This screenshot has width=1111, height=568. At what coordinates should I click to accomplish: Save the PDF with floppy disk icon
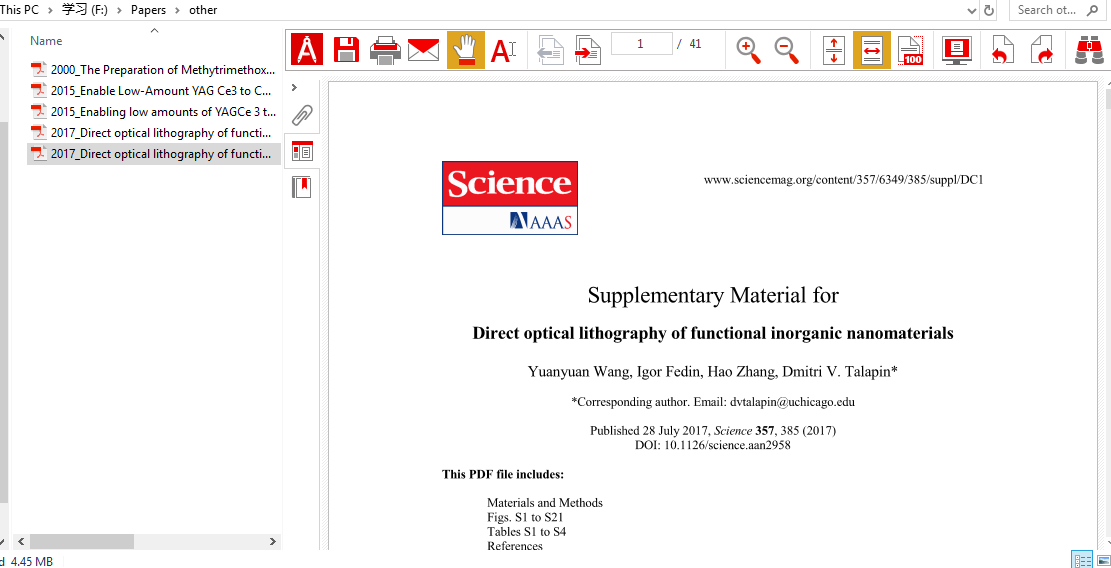tap(346, 50)
